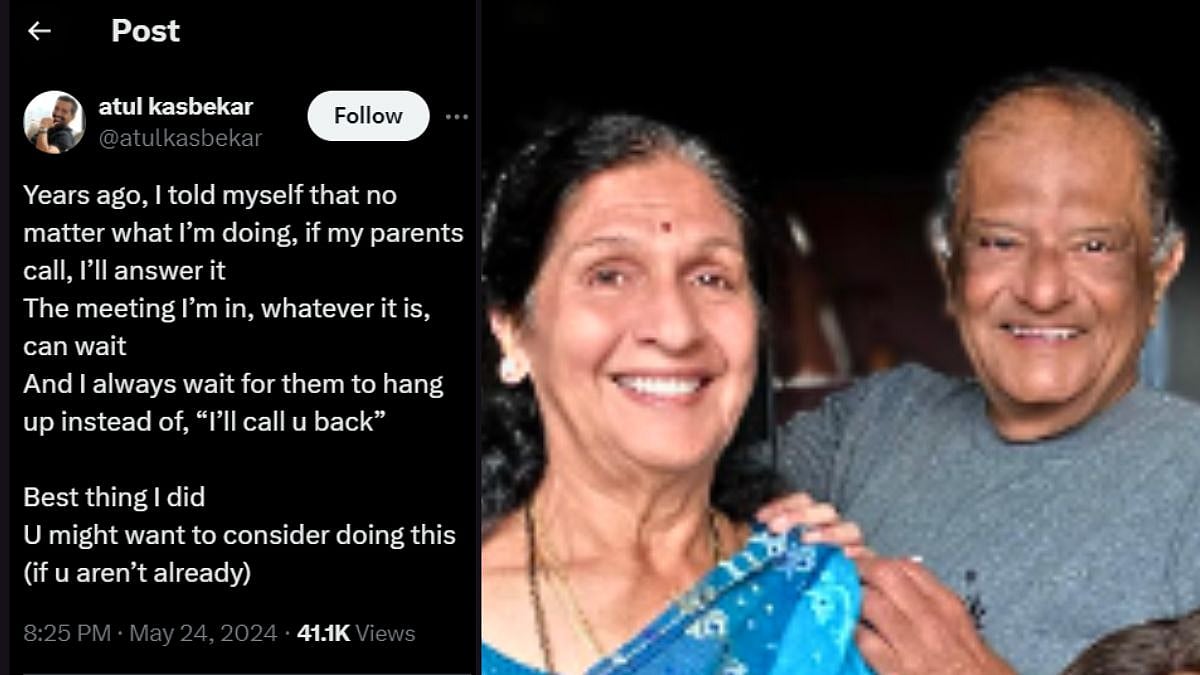Open the photo of the elderly couple
Screen dimensions: 1200x675
[841, 337]
